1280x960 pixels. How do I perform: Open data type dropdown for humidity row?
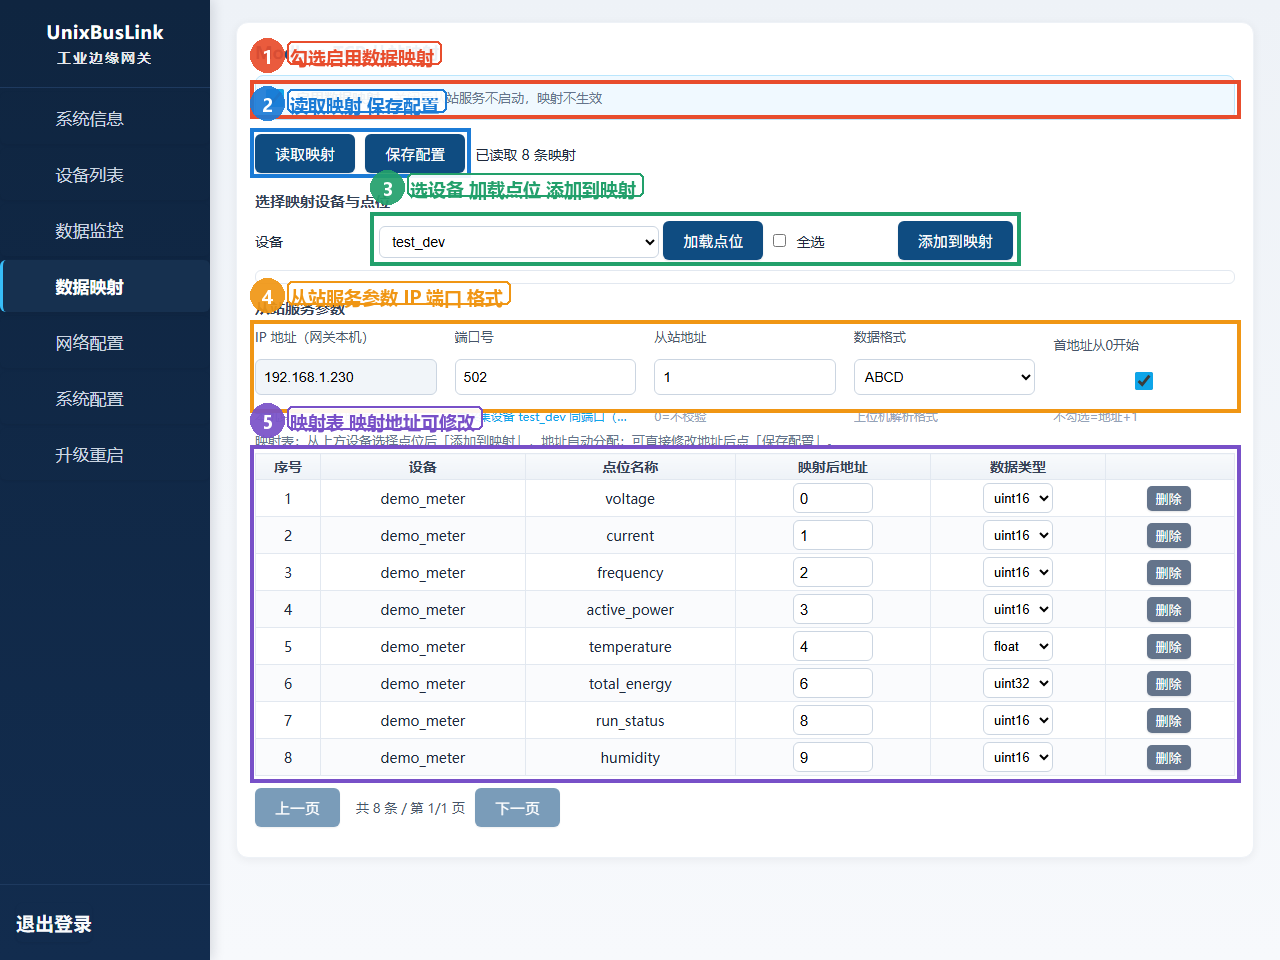1018,757
